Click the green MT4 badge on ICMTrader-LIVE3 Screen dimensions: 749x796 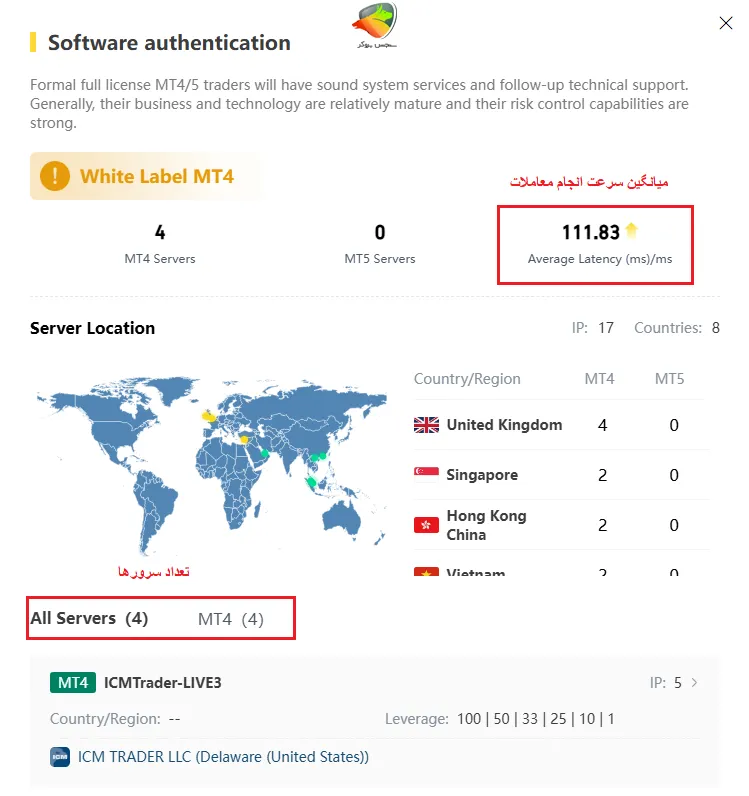pyautogui.click(x=72, y=683)
